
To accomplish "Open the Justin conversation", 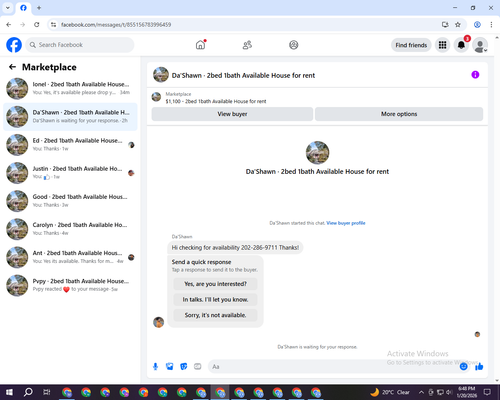I will (70, 173).
